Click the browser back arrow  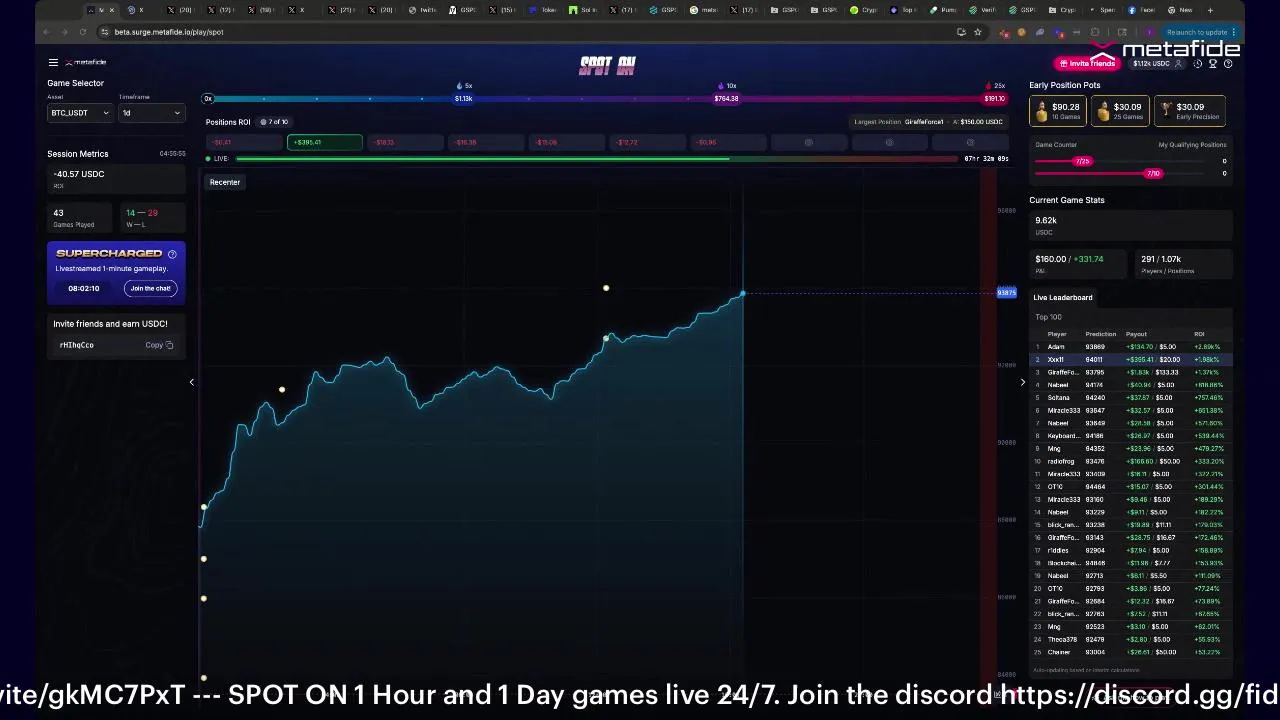point(46,32)
